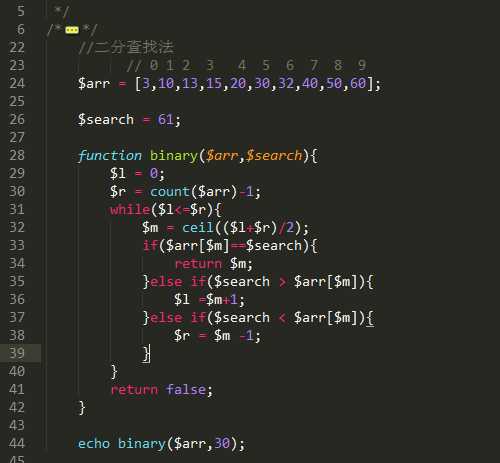Click the 'if' keyword on line 33

pyautogui.click(x=150, y=246)
